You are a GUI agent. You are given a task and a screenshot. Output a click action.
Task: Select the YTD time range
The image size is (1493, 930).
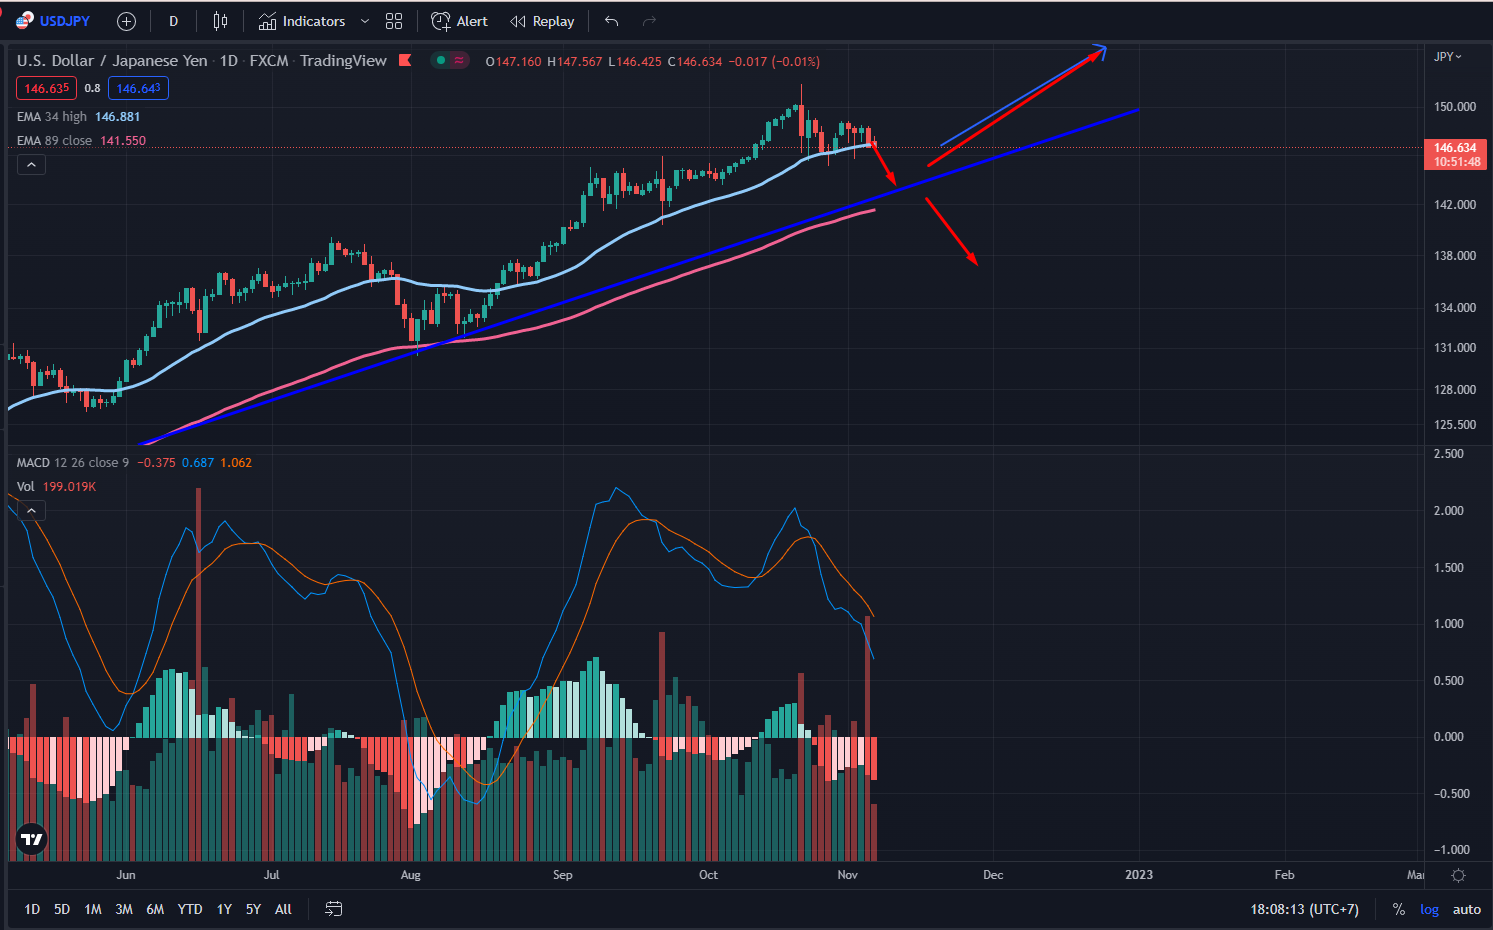coord(190,909)
